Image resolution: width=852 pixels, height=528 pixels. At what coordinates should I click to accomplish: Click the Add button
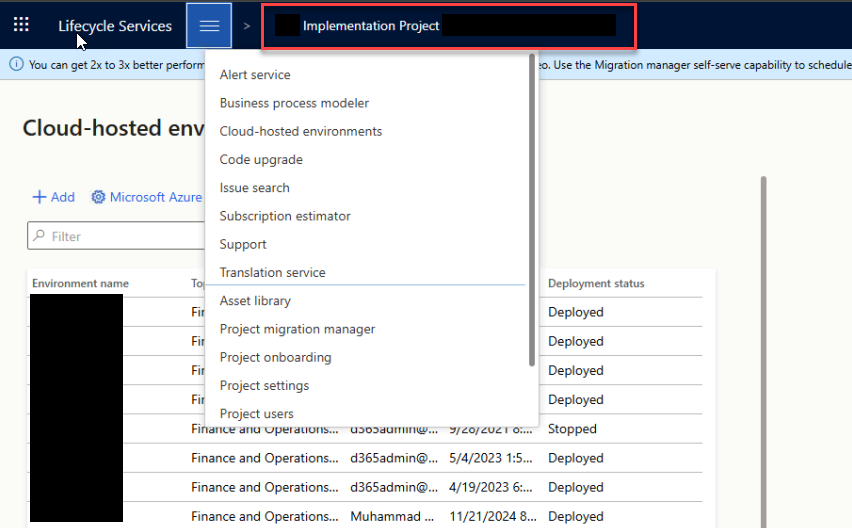[x=53, y=197]
